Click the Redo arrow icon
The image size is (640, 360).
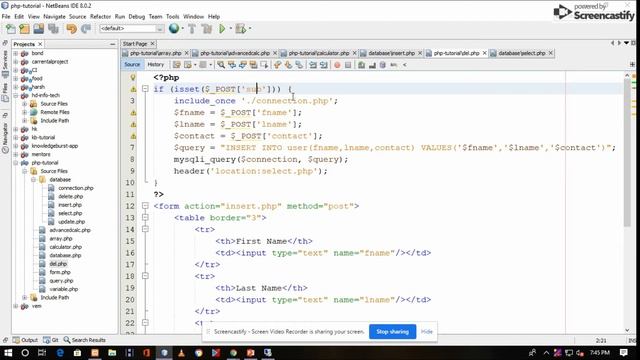coord(86,29)
